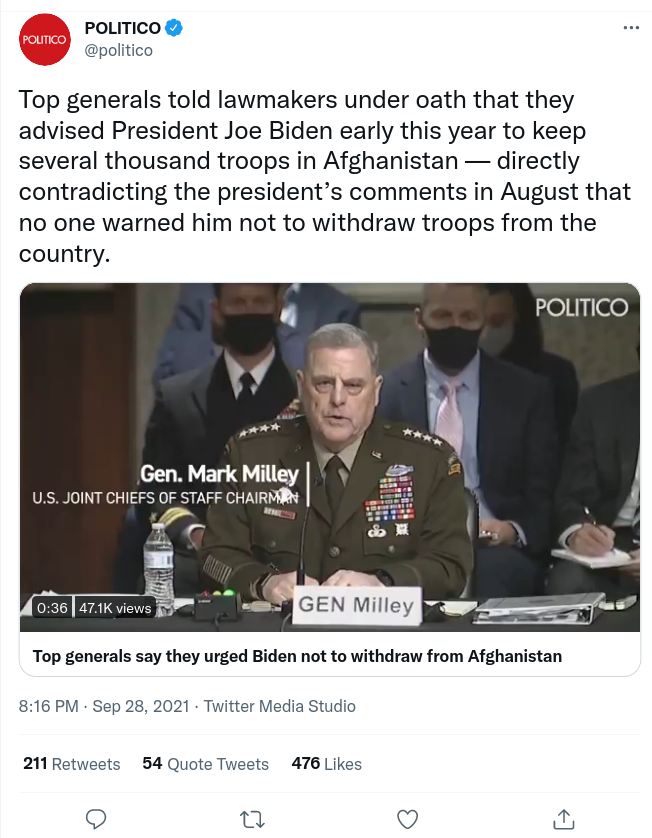Click the 0:36 video duration badge
This screenshot has width=652, height=838.
tap(52, 607)
